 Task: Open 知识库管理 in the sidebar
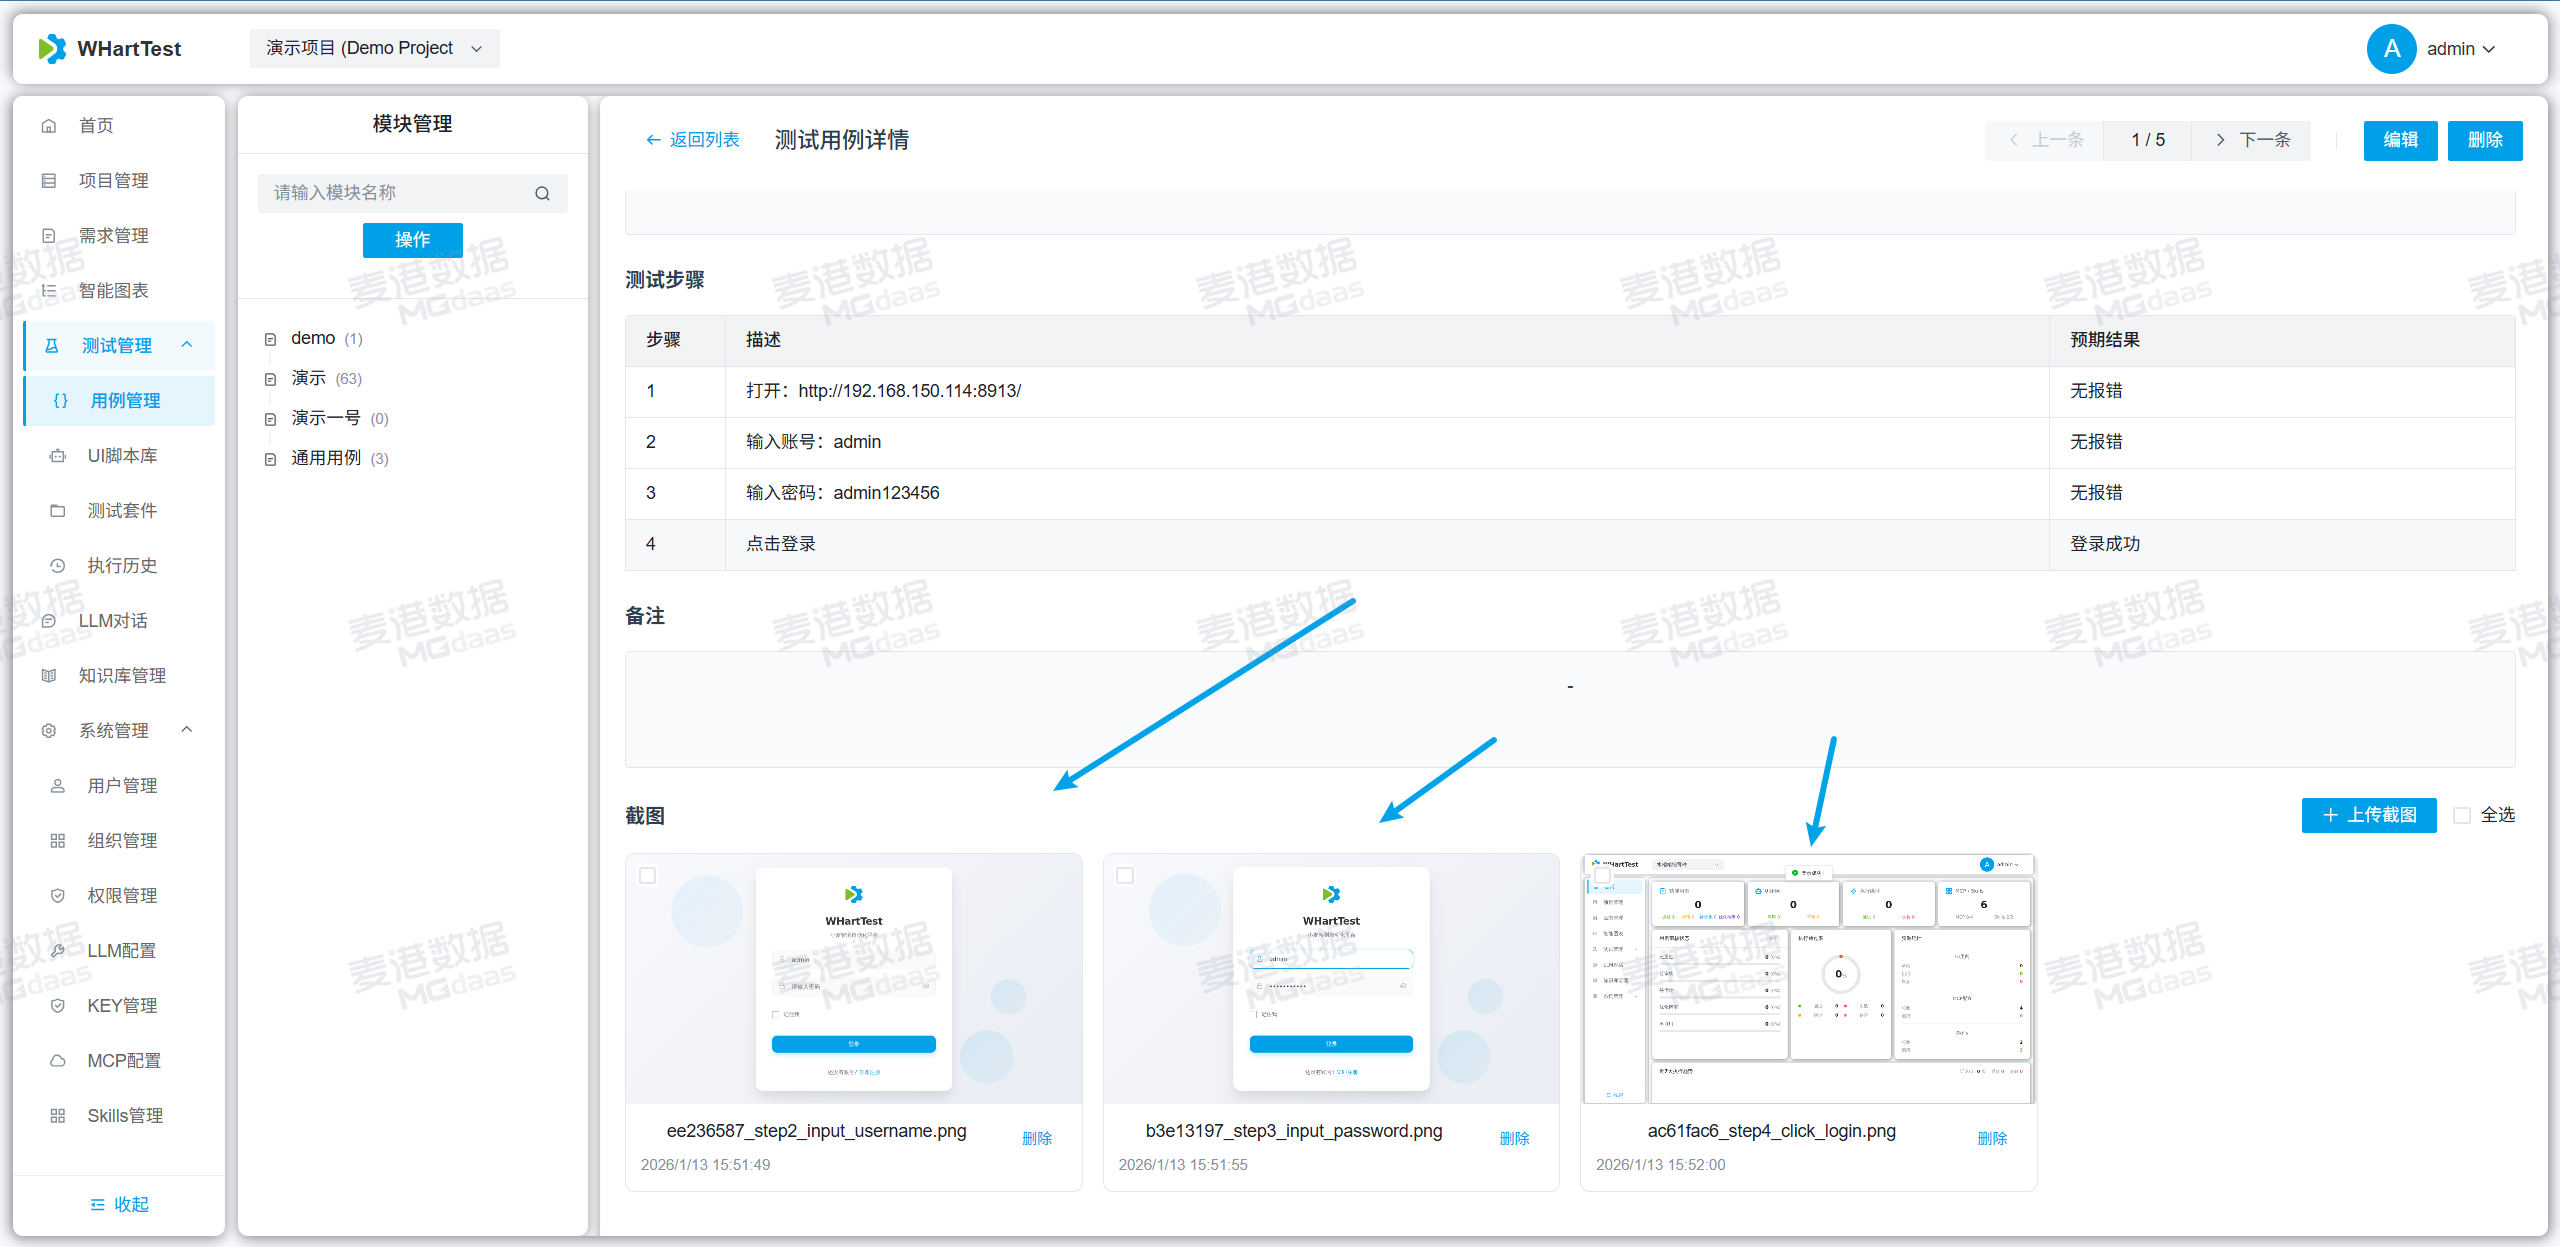122,676
